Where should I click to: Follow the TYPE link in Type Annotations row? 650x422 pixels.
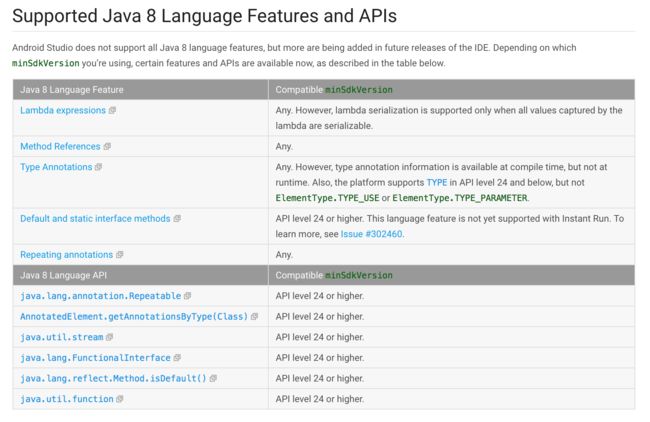tap(437, 182)
